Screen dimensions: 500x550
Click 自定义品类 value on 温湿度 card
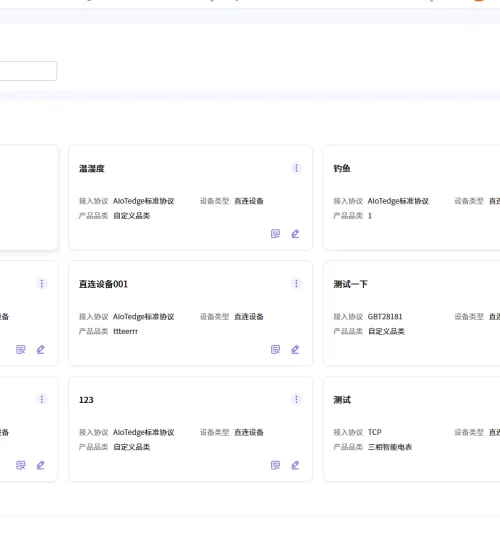[x=132, y=216]
